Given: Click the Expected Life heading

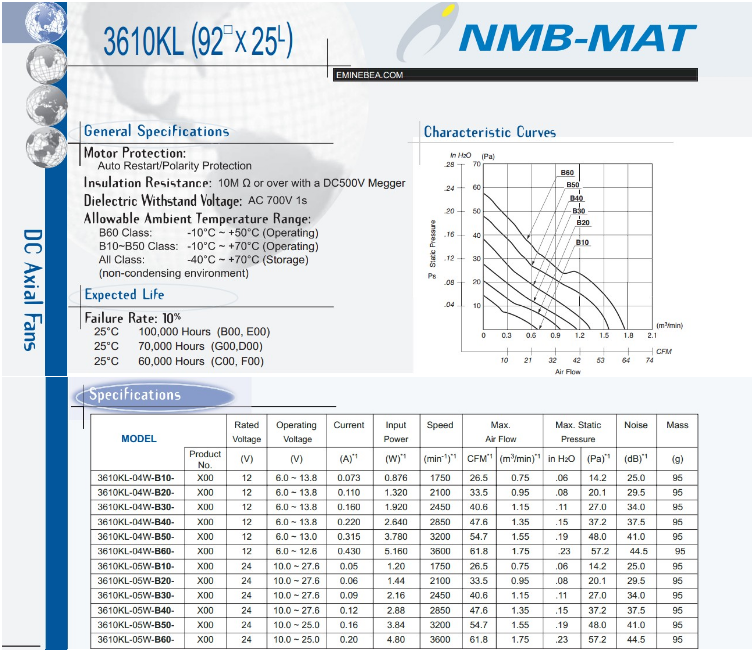Looking at the screenshot, I should (x=124, y=294).
